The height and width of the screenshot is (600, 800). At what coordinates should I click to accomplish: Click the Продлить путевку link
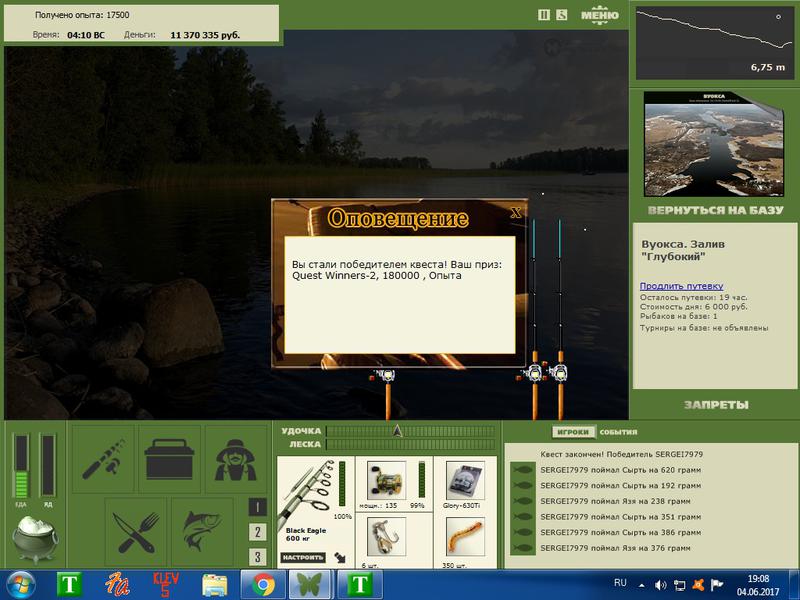[681, 286]
